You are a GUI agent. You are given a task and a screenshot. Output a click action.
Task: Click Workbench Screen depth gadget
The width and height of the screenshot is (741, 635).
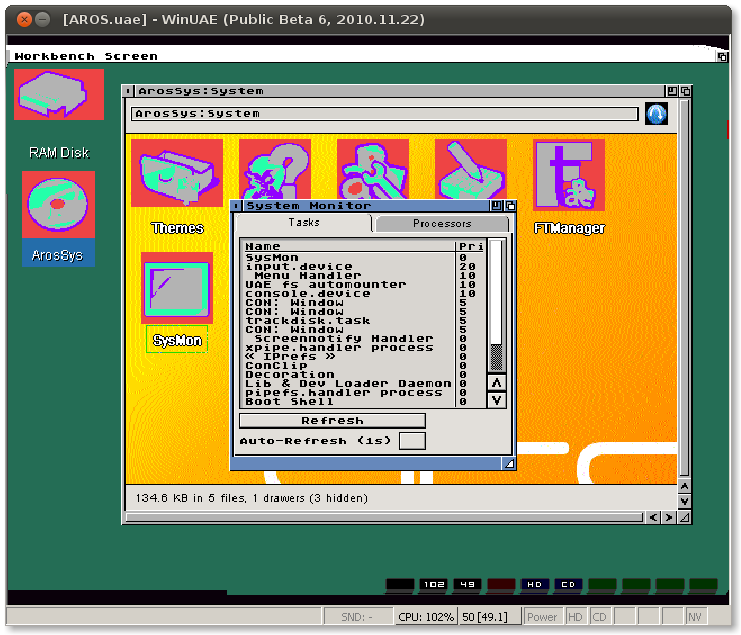[x=722, y=57]
